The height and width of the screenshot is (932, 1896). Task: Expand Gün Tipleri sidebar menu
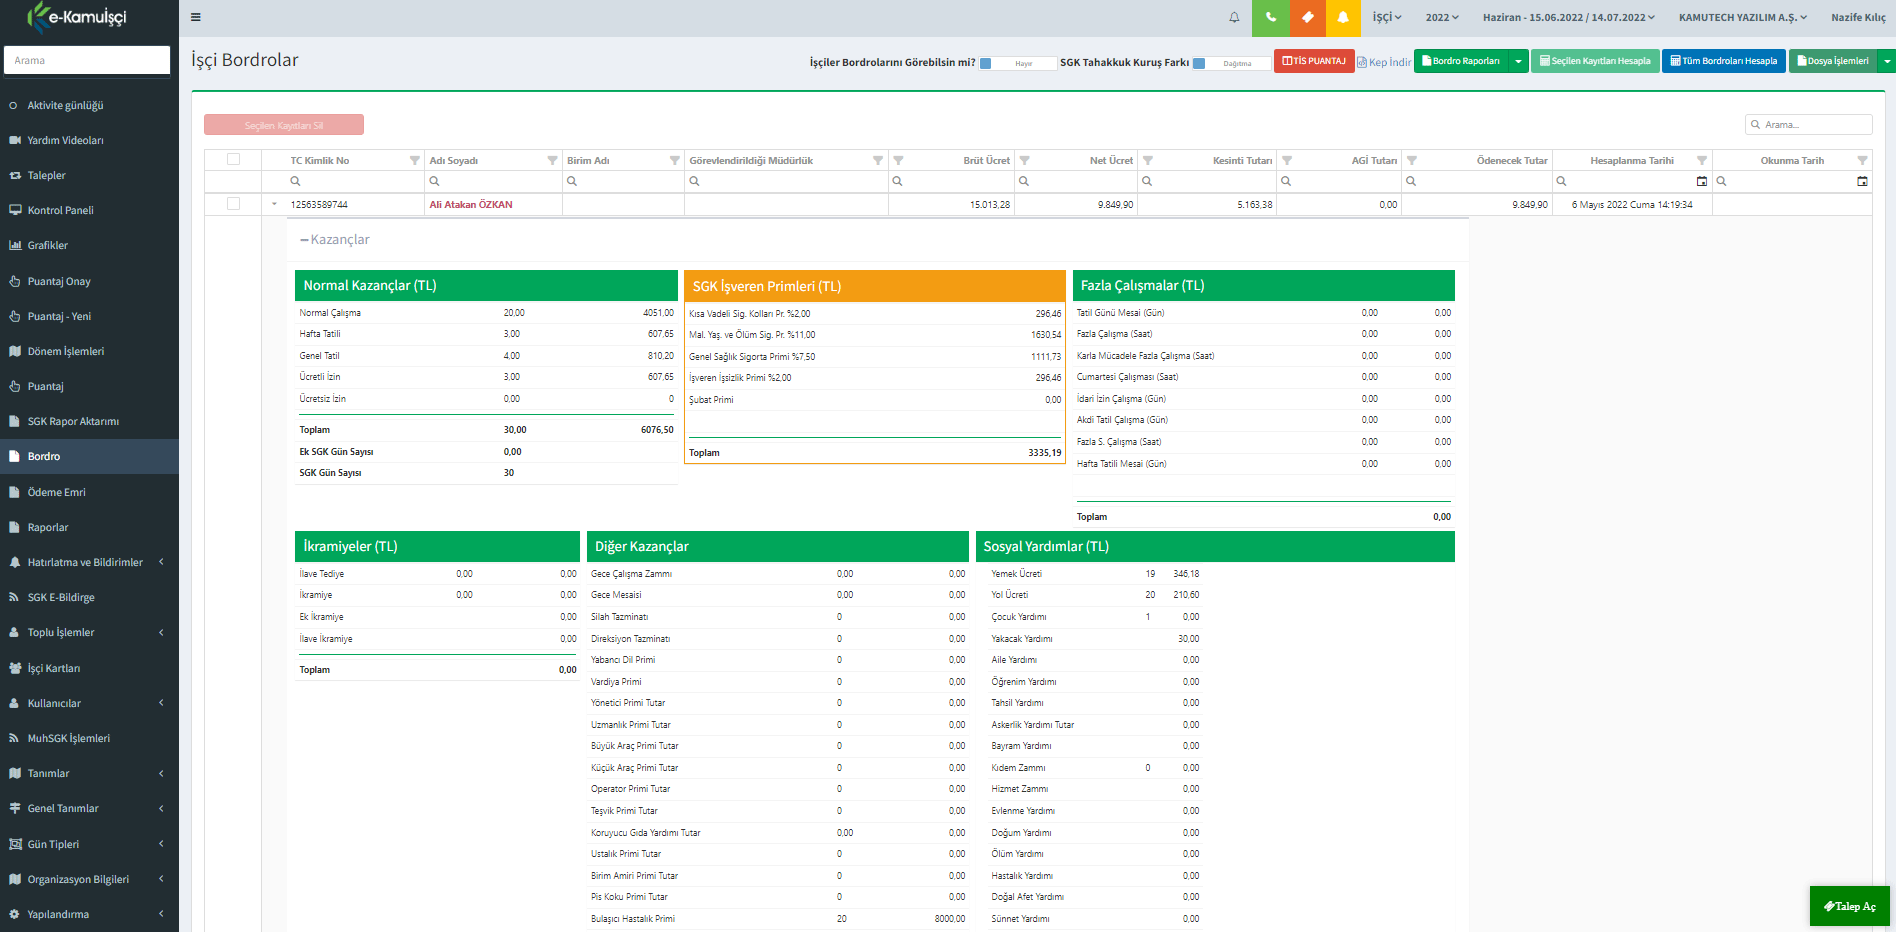90,845
